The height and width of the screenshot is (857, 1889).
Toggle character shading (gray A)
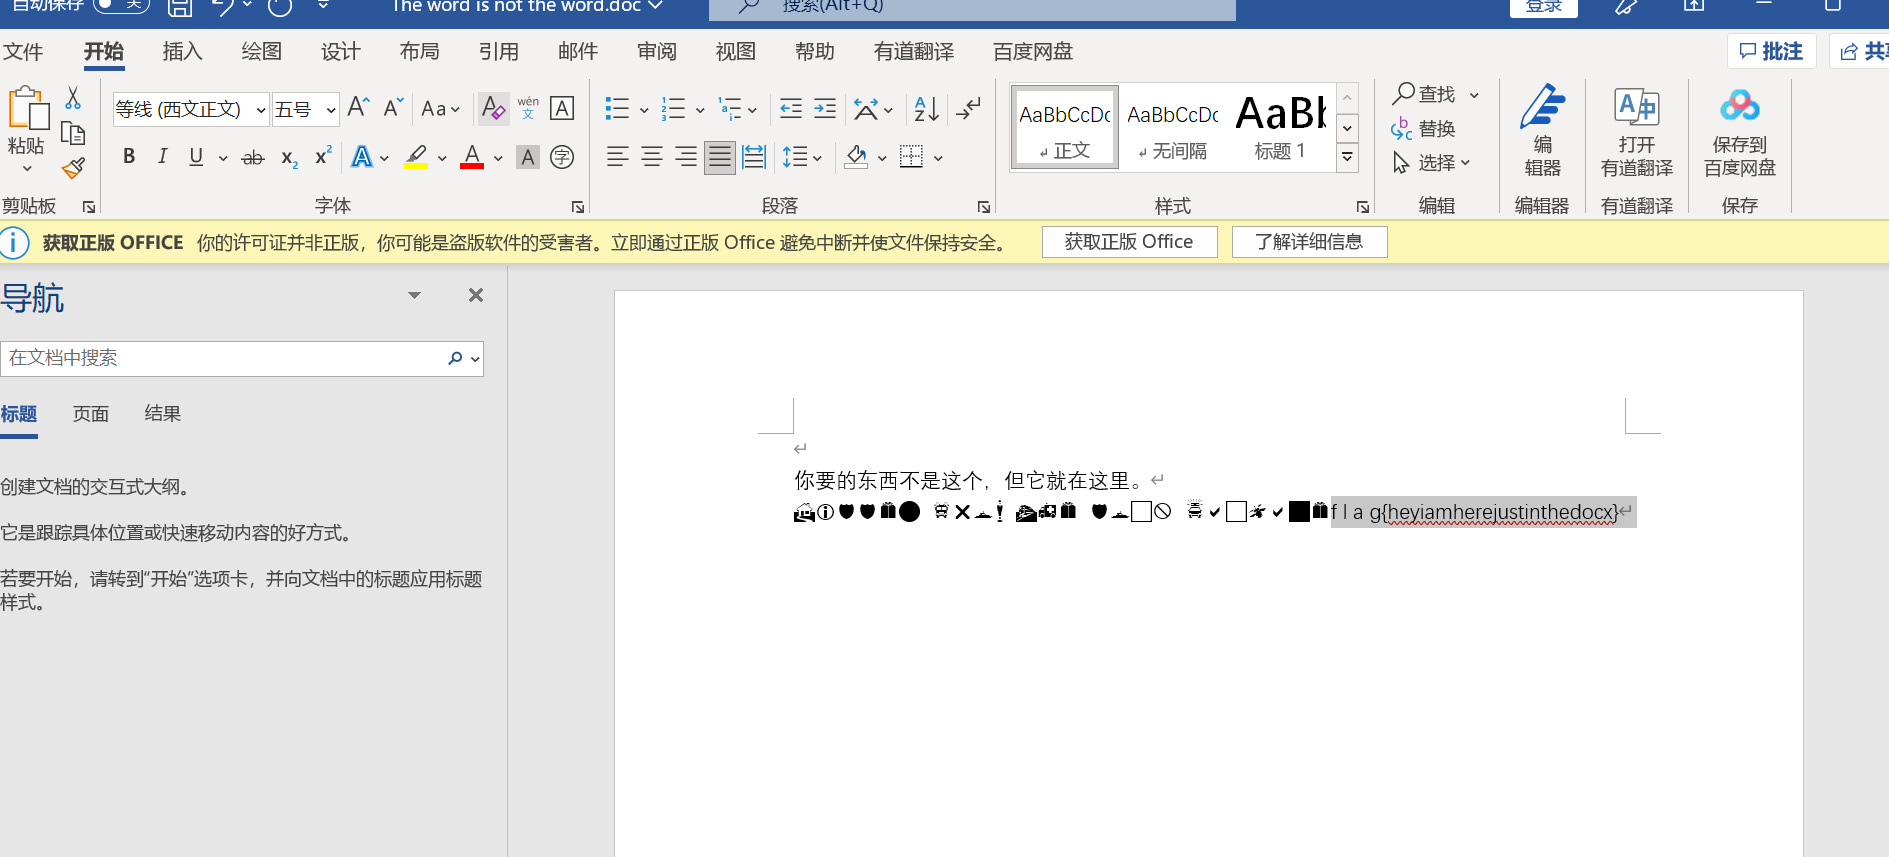(x=528, y=157)
